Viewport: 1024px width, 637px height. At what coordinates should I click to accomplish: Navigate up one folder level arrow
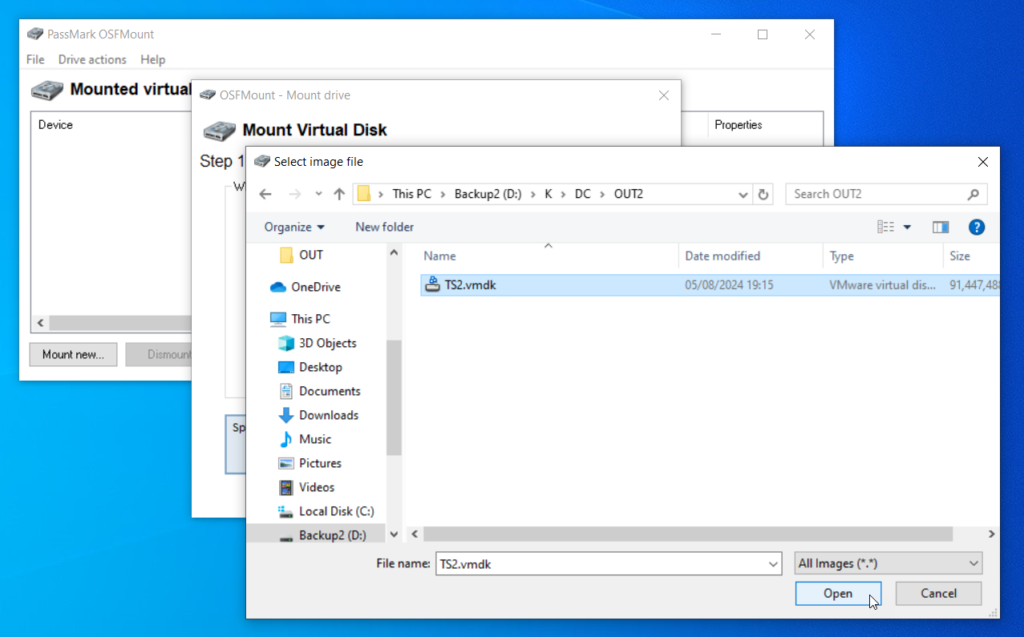pos(339,194)
